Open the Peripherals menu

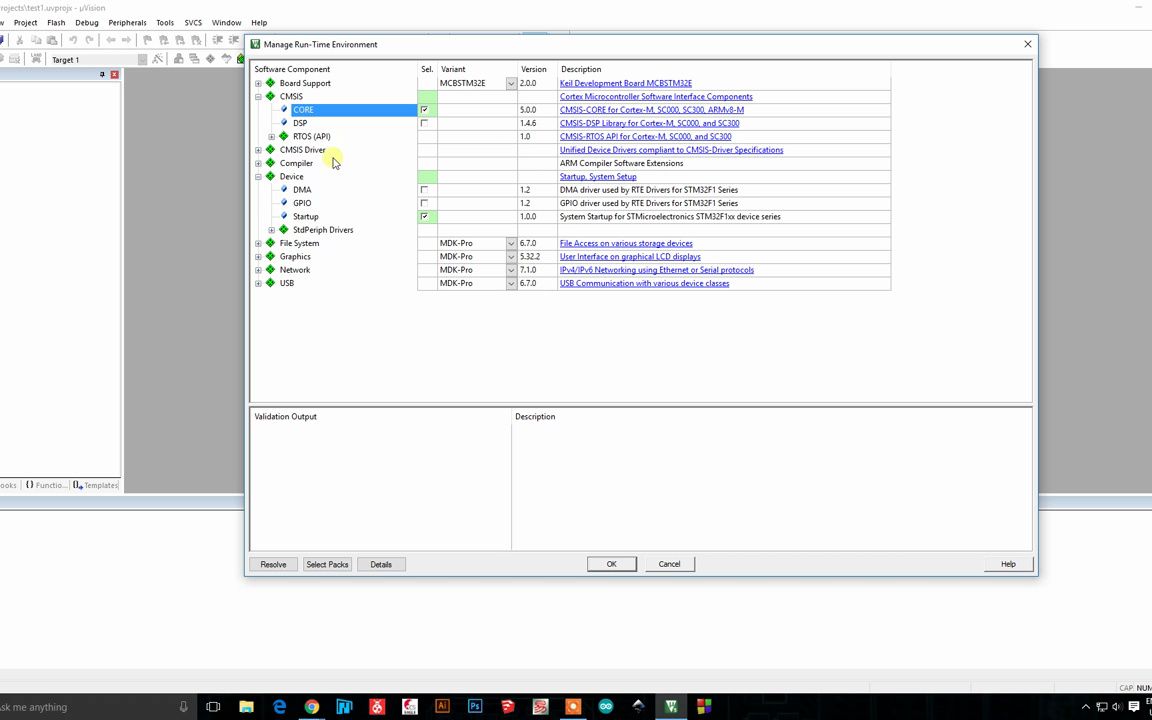tap(127, 22)
